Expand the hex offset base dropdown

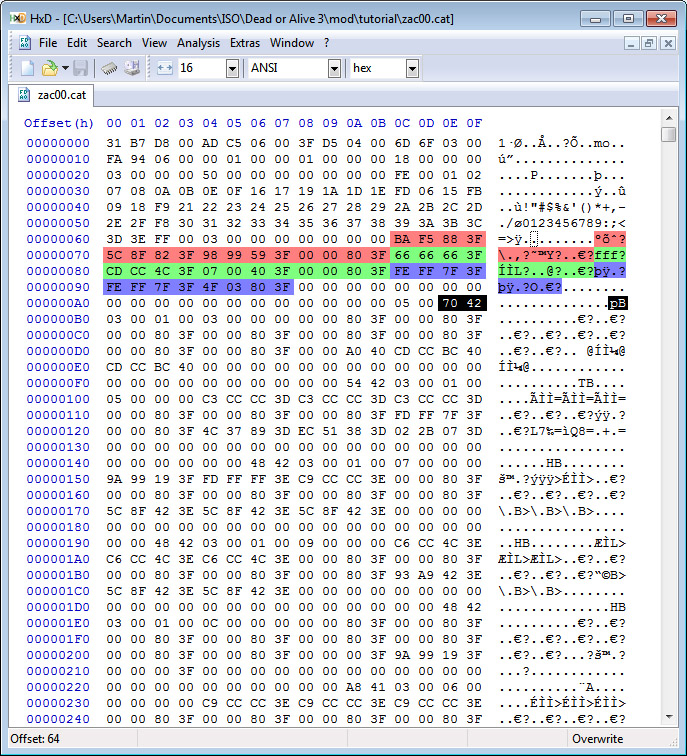[412, 68]
